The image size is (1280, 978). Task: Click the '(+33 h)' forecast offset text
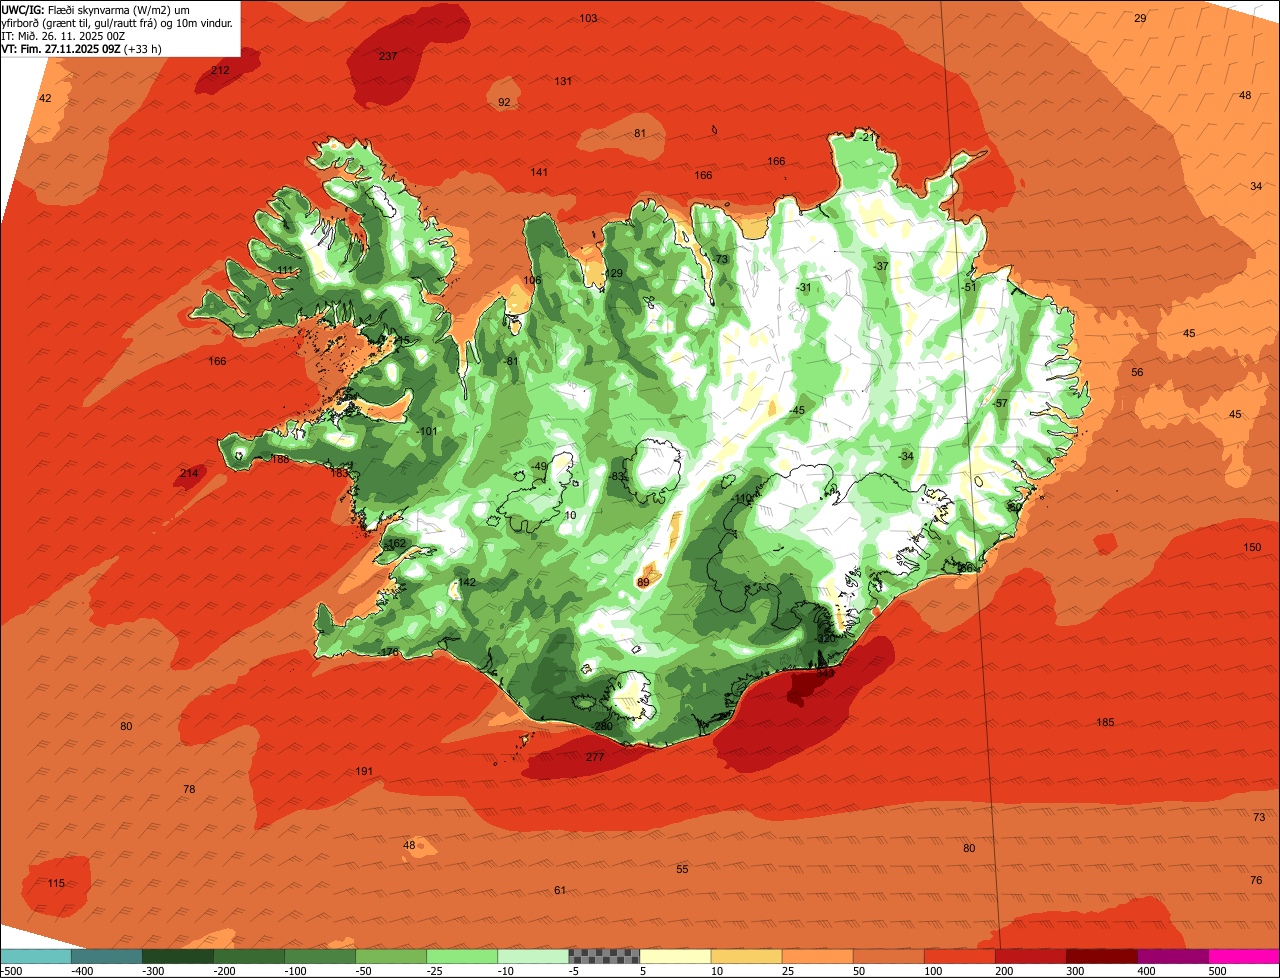pos(142,48)
